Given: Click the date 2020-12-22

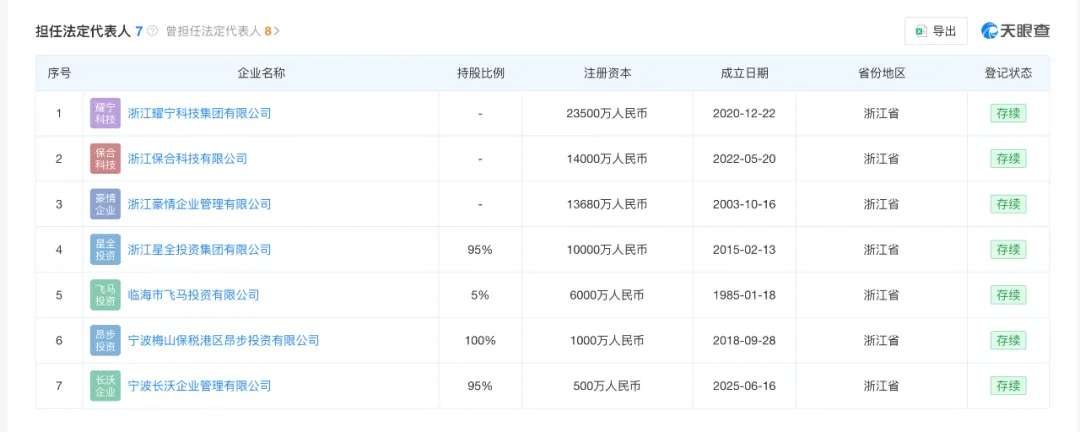Looking at the screenshot, I should (x=745, y=113).
